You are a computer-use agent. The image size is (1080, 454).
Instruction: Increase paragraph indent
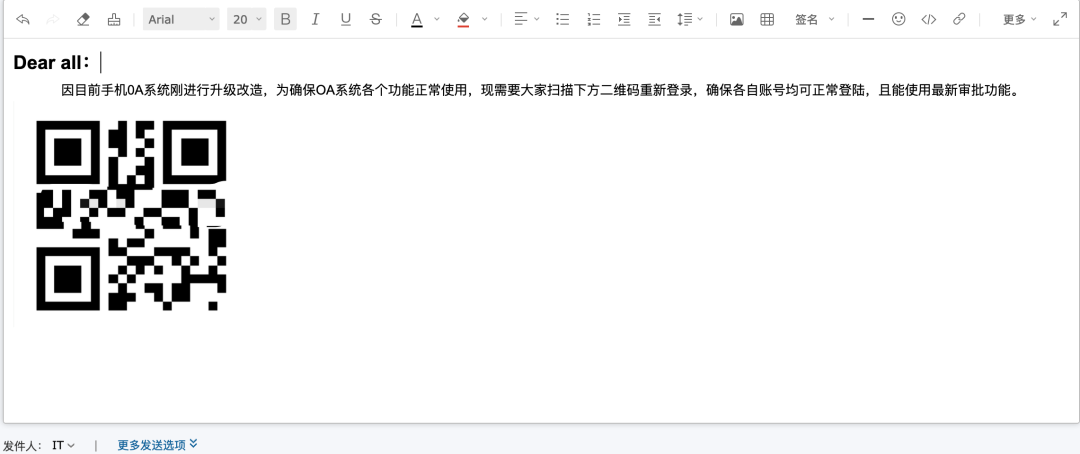point(624,19)
